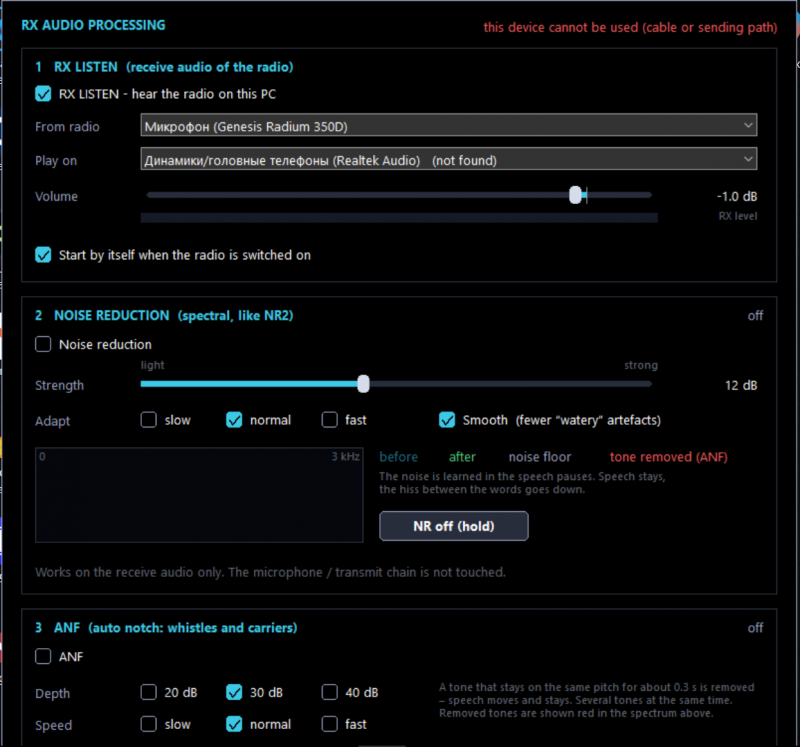Screen dimensions: 800x747
Task: Set ANF Speed to normal
Action: tap(234, 724)
